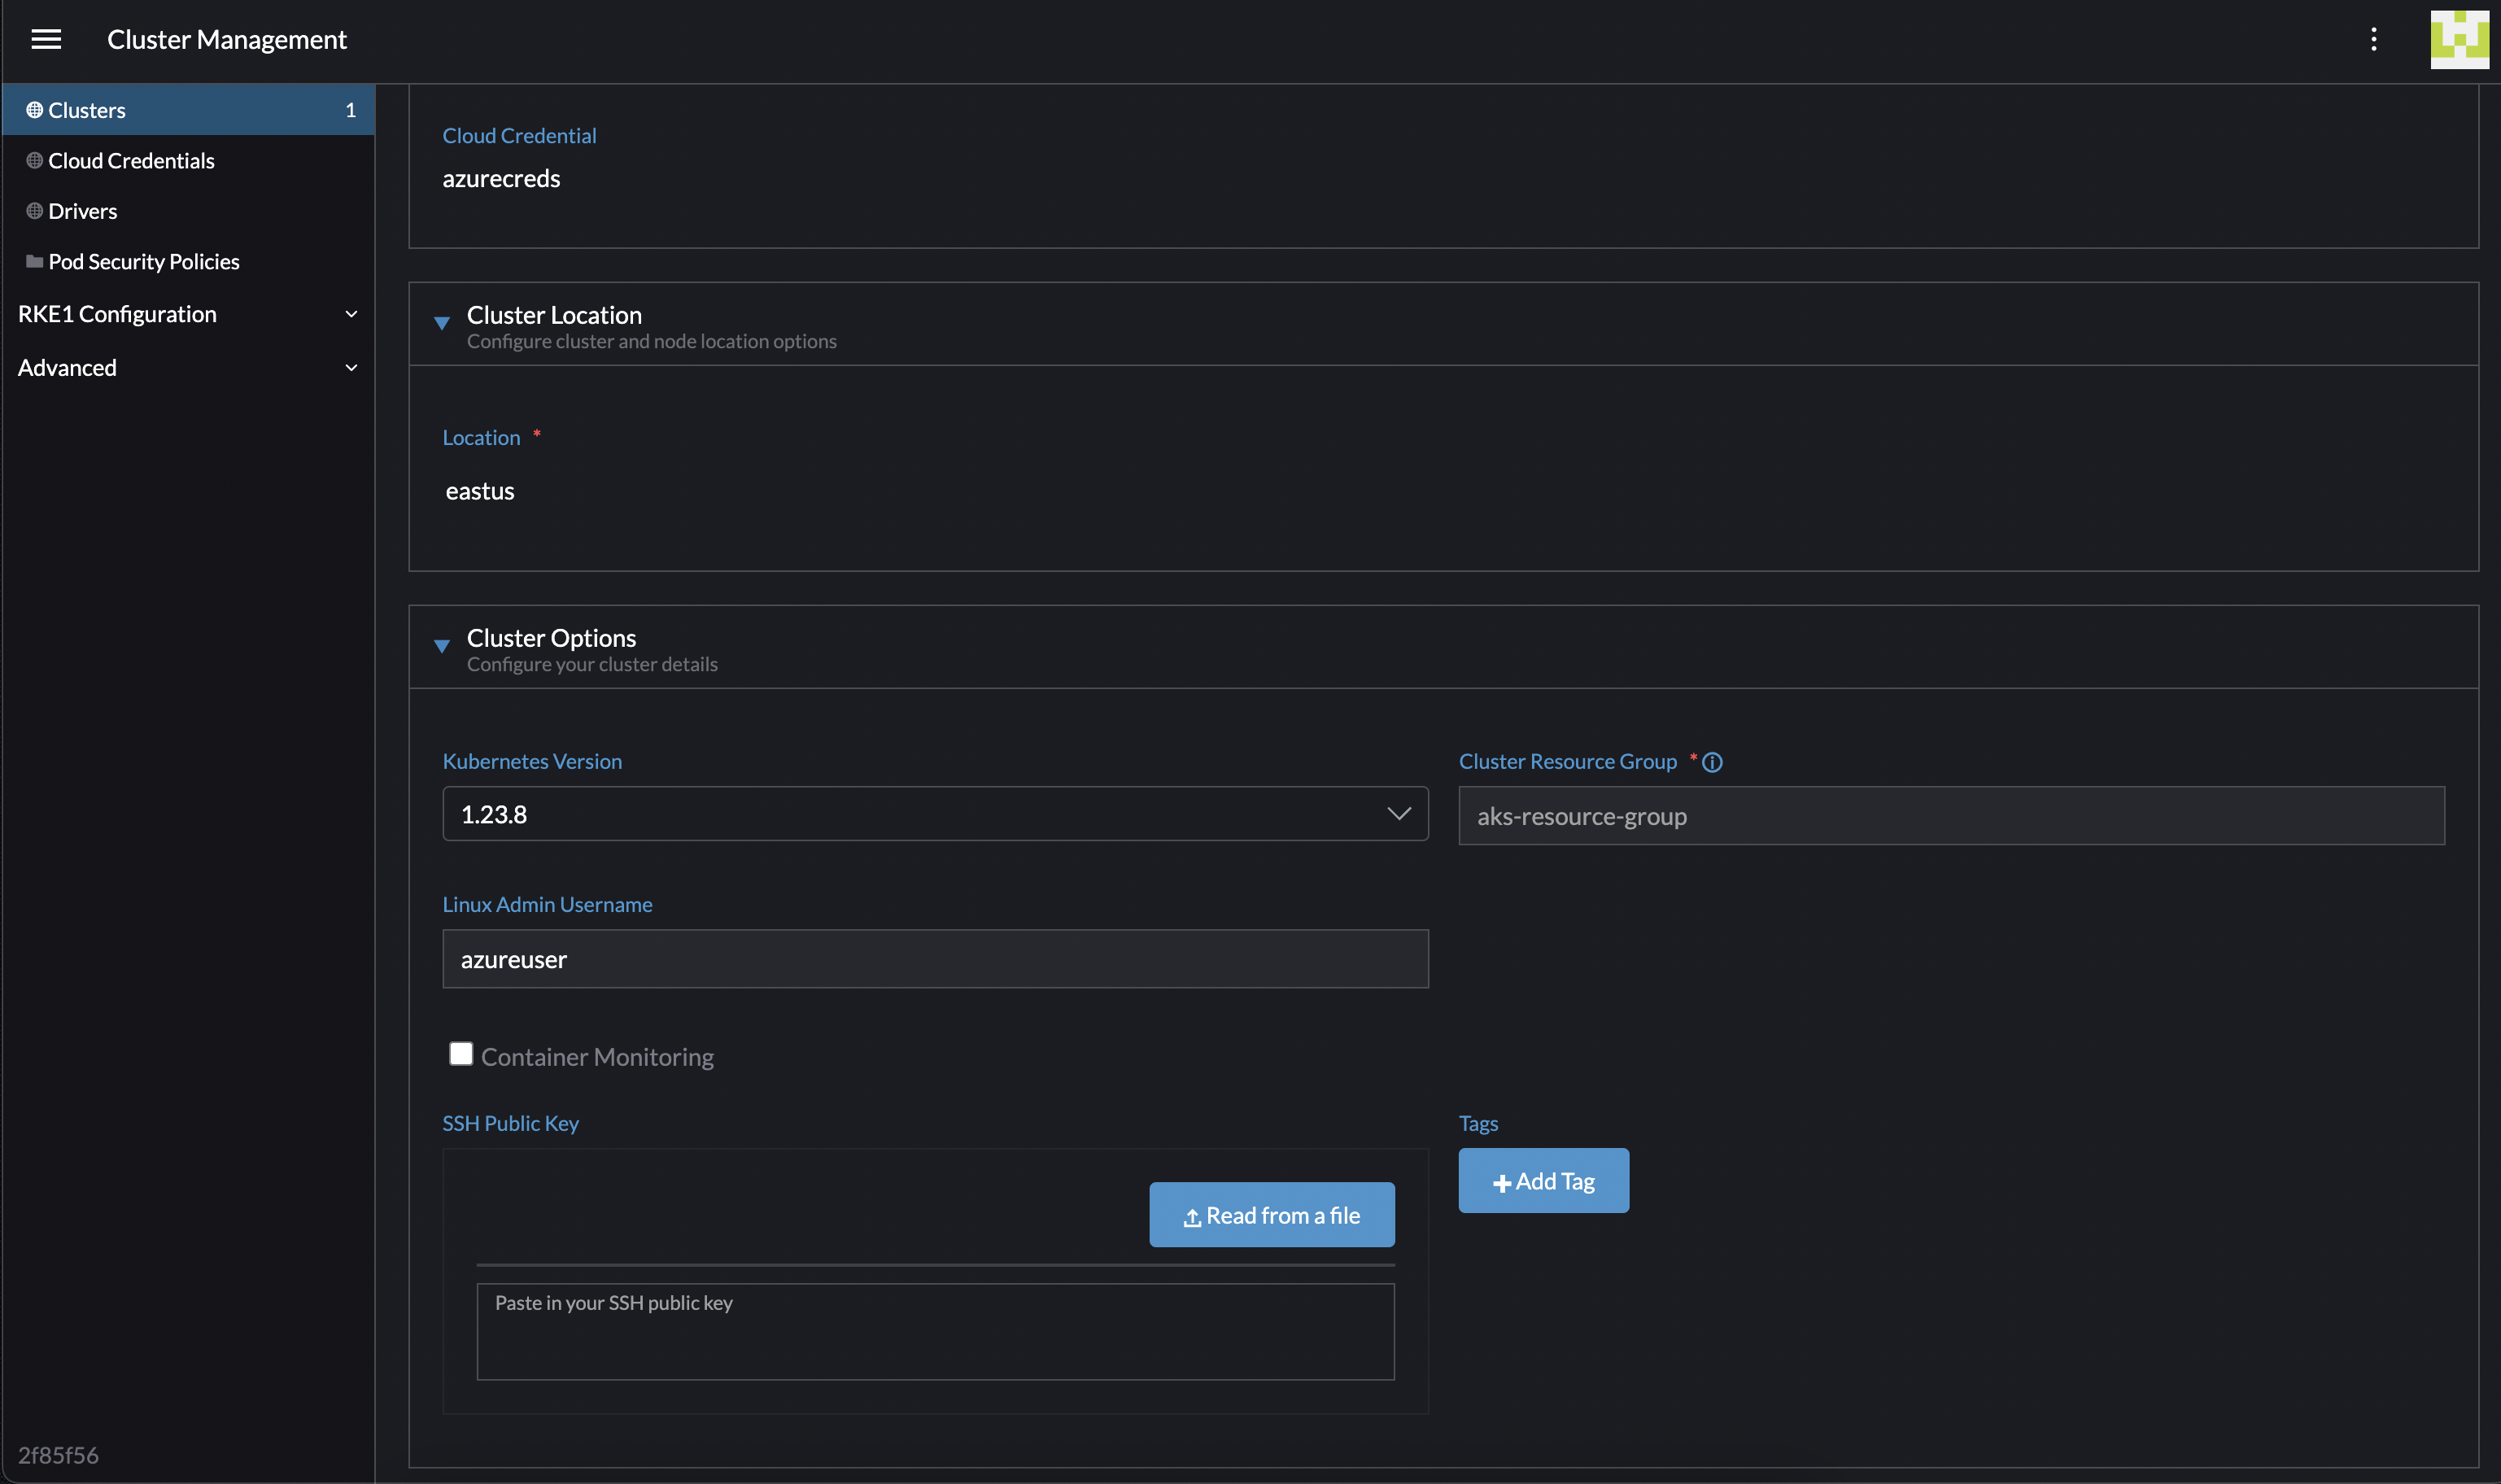Open the hamburger navigation menu
Viewport: 2501px width, 1484px height.
click(46, 39)
